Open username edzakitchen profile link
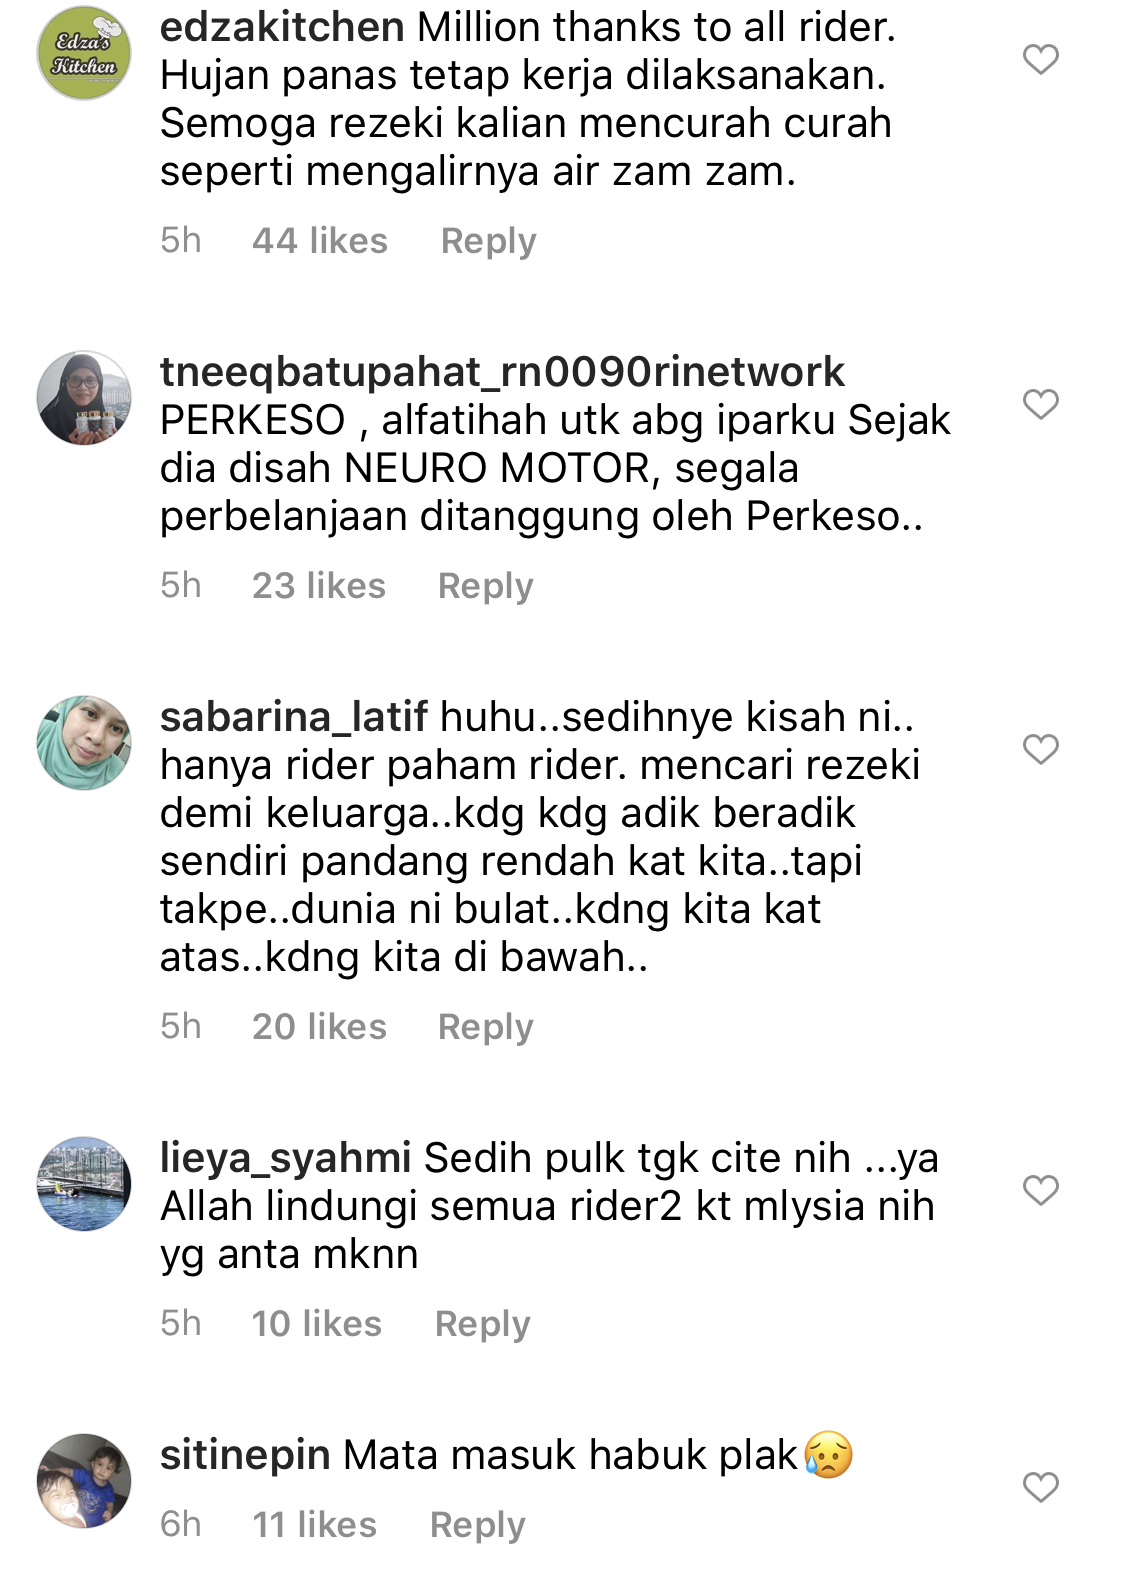The height and width of the screenshot is (1571, 1125). (282, 27)
